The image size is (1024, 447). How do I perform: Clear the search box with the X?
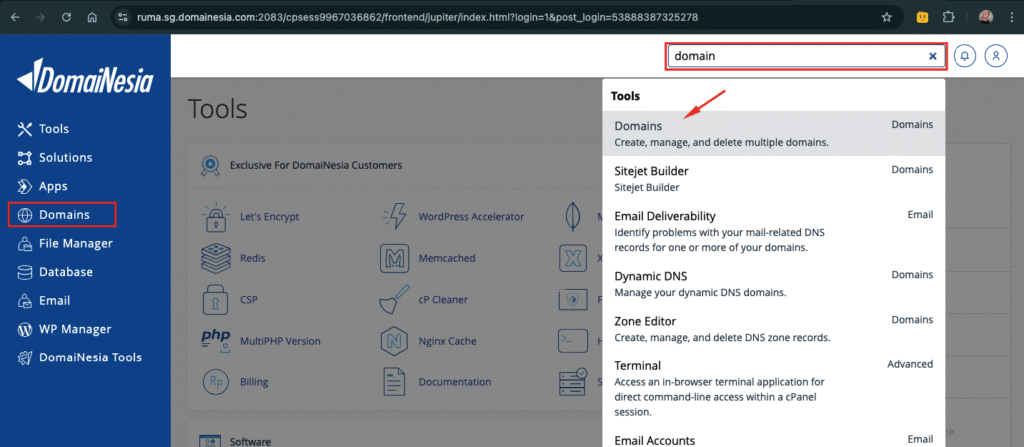pyautogui.click(x=933, y=56)
